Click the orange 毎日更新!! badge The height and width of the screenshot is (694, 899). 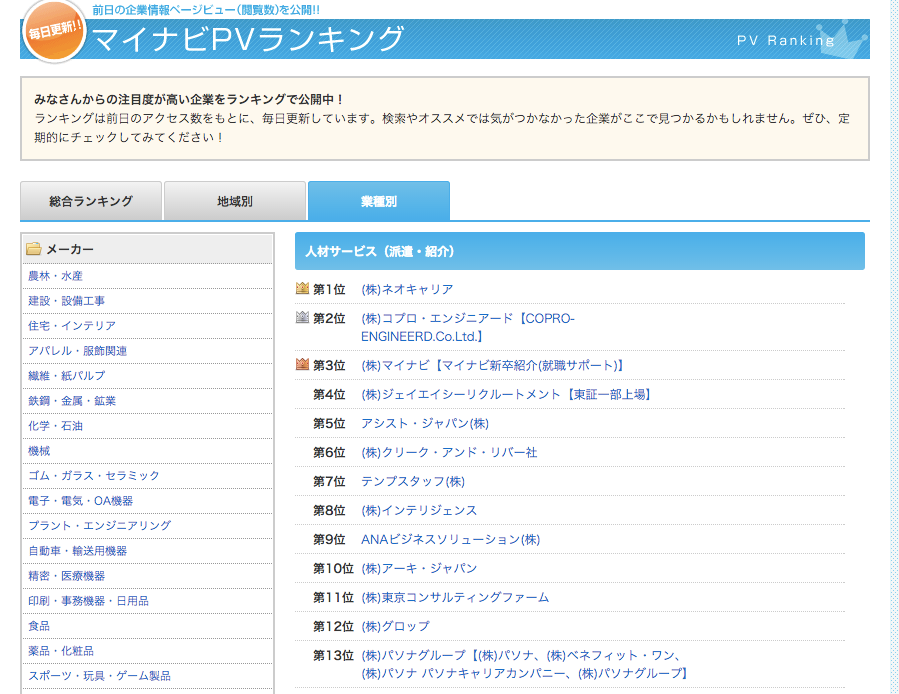54,31
